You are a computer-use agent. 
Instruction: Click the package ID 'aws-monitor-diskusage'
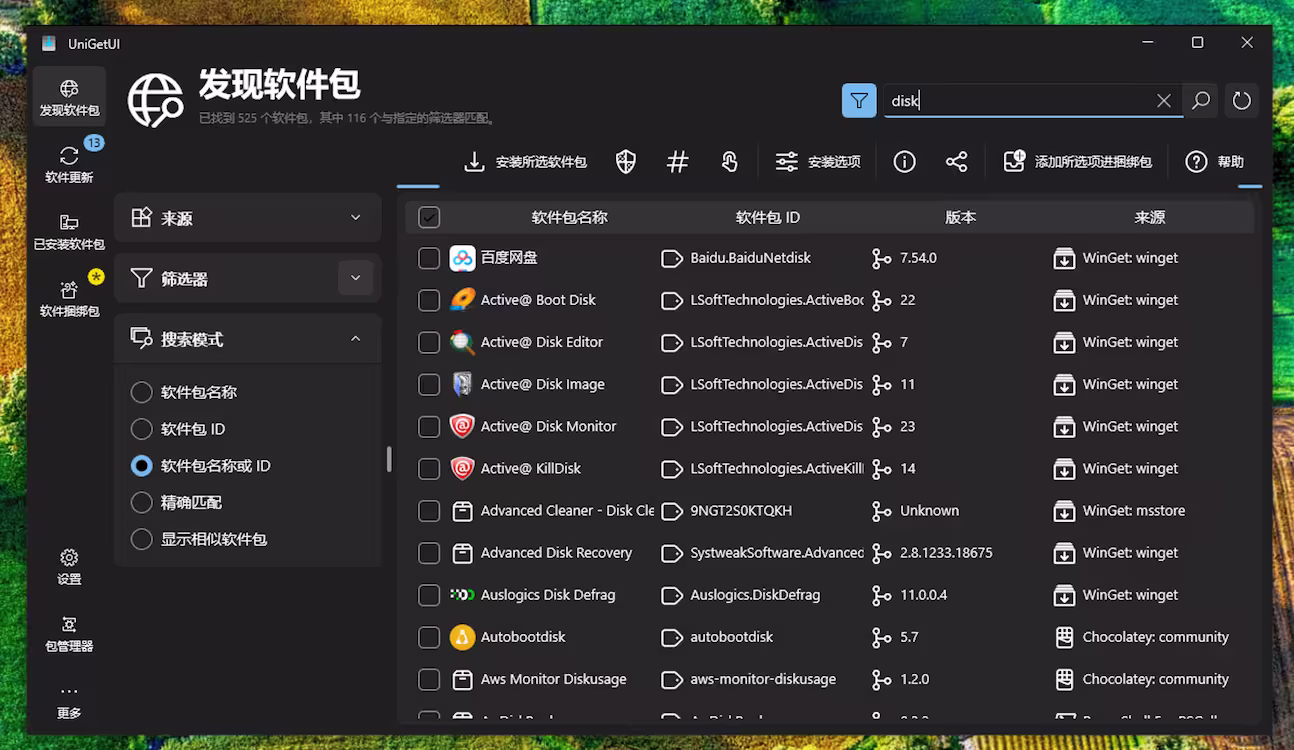763,679
